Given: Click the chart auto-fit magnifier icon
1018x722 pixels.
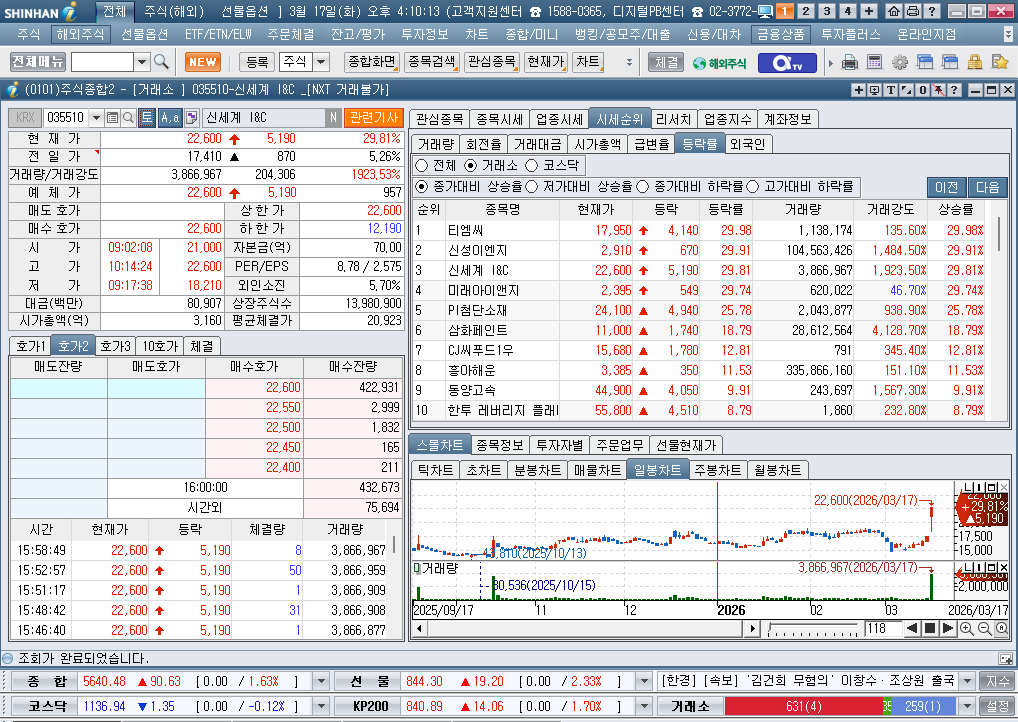Looking at the screenshot, I should [1002, 629].
